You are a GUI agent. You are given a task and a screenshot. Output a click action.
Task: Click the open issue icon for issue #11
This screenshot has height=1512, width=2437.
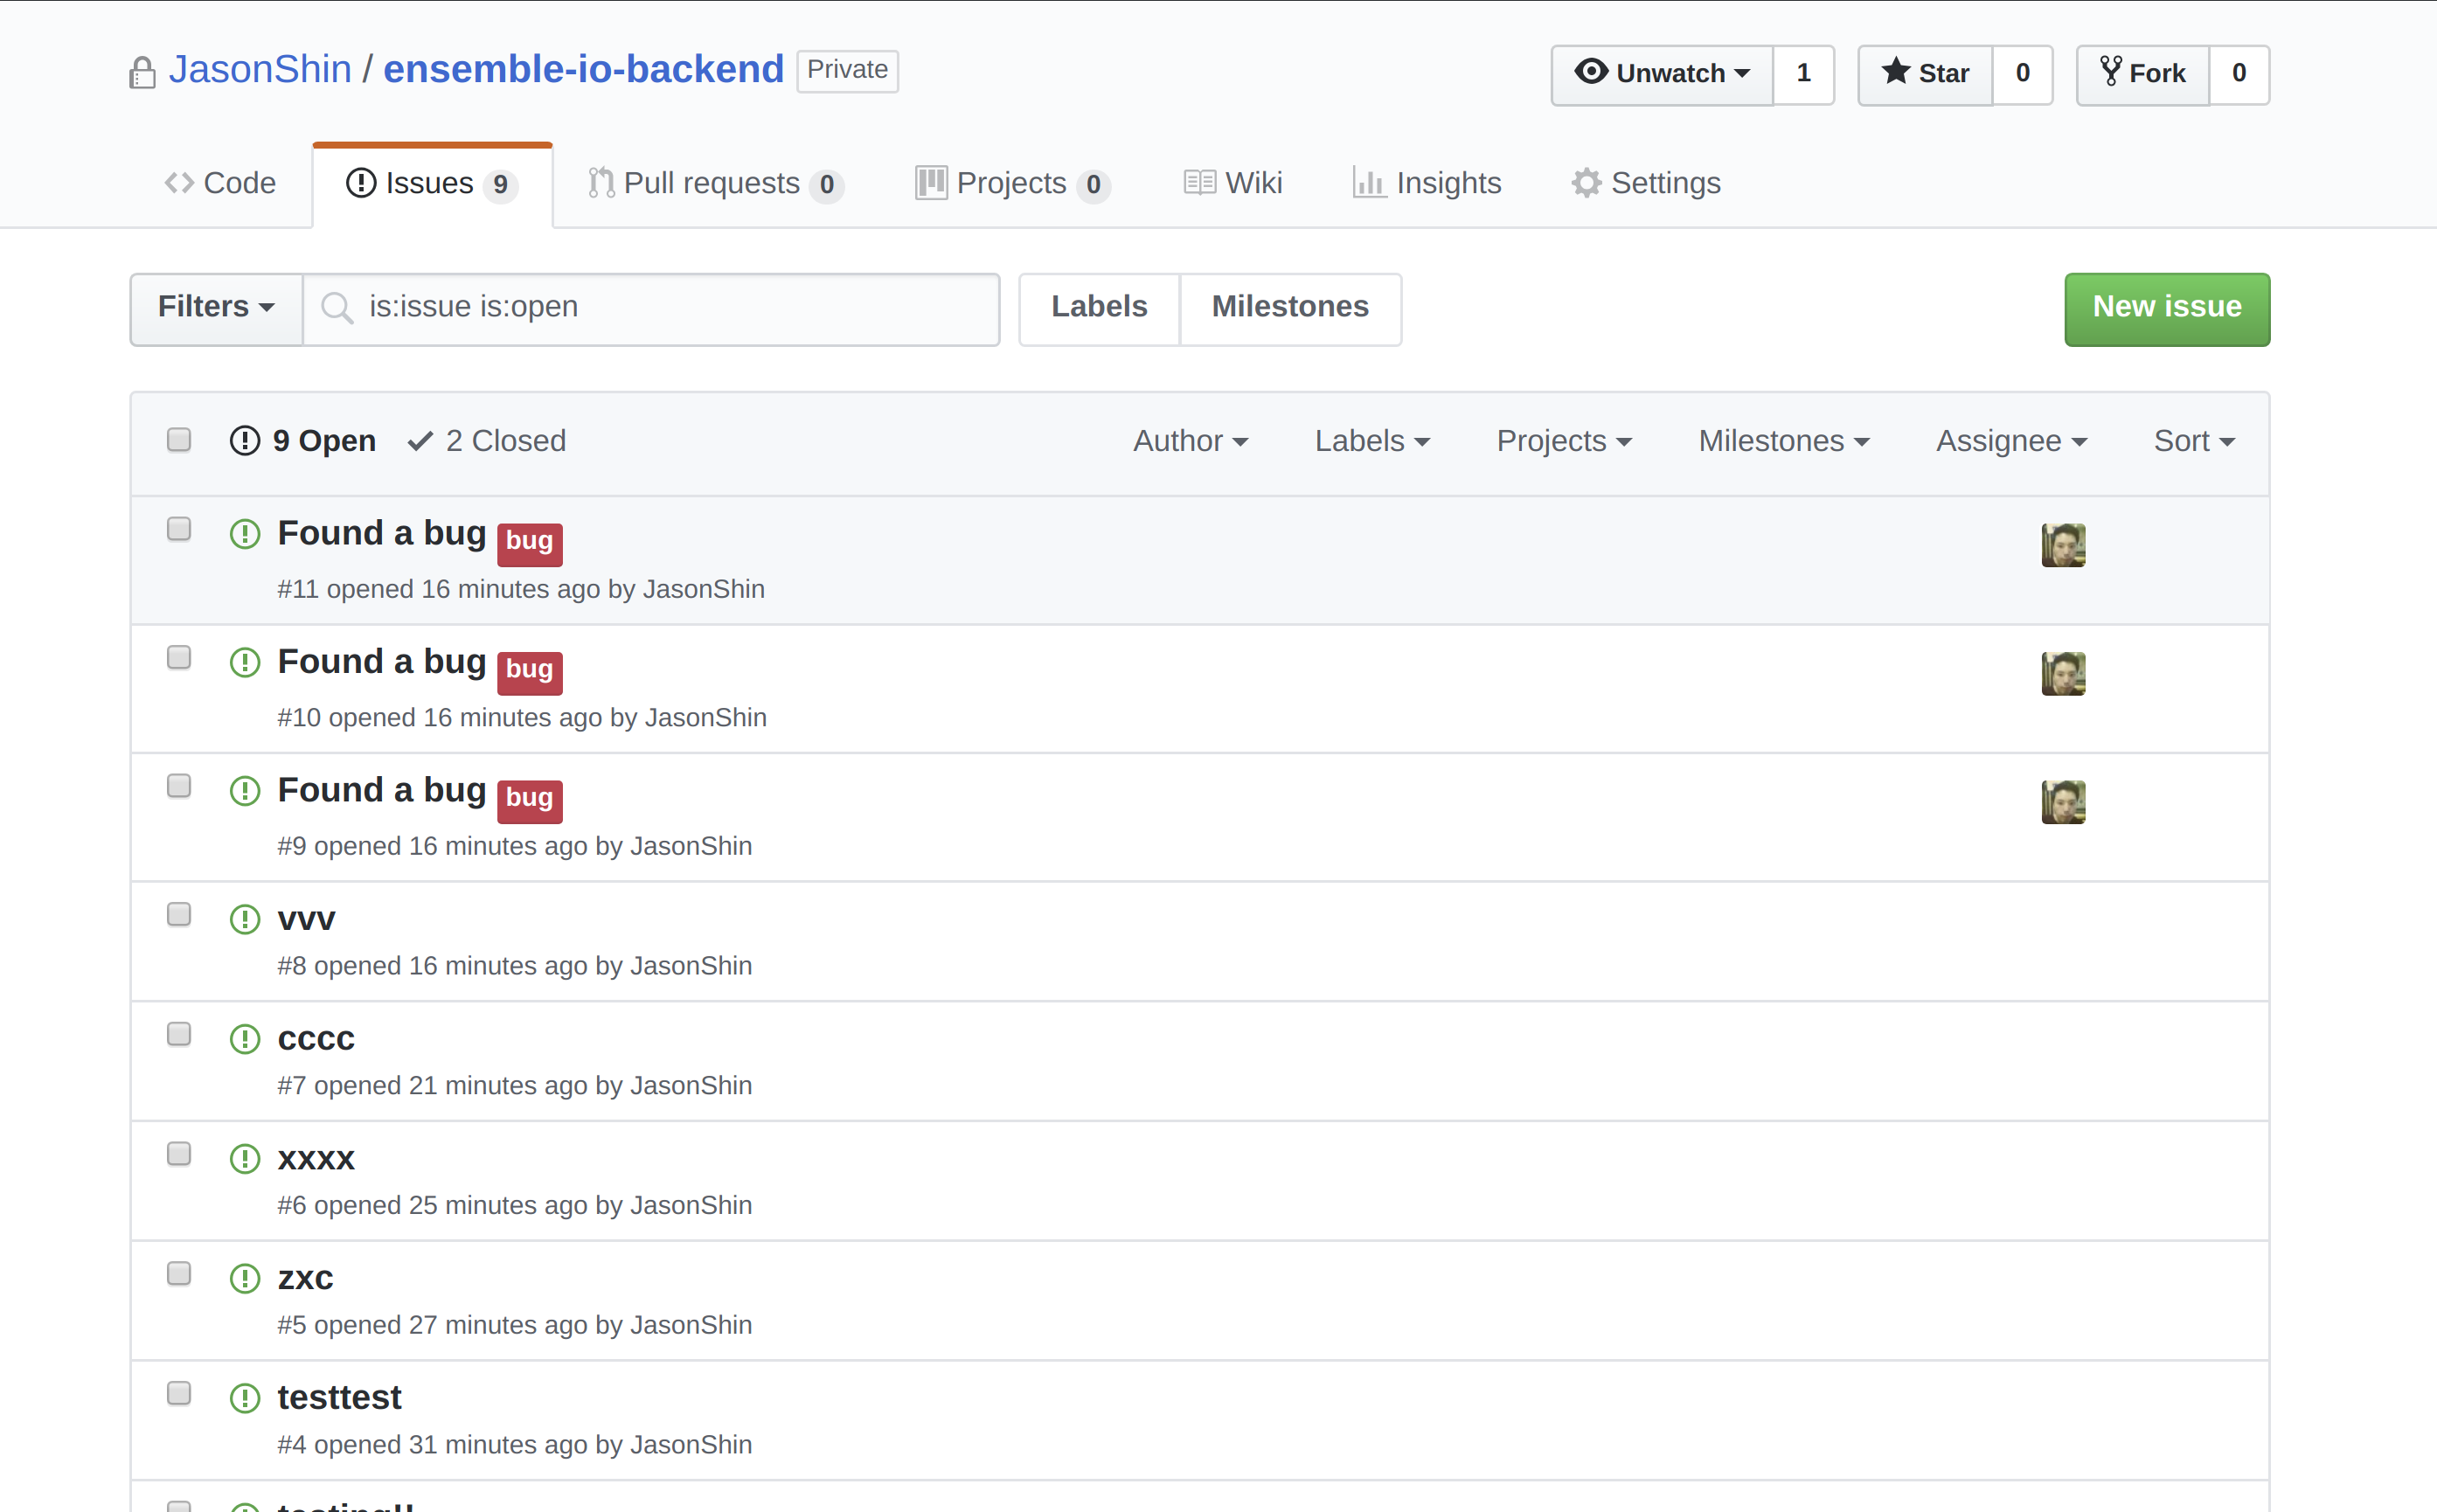tap(245, 534)
